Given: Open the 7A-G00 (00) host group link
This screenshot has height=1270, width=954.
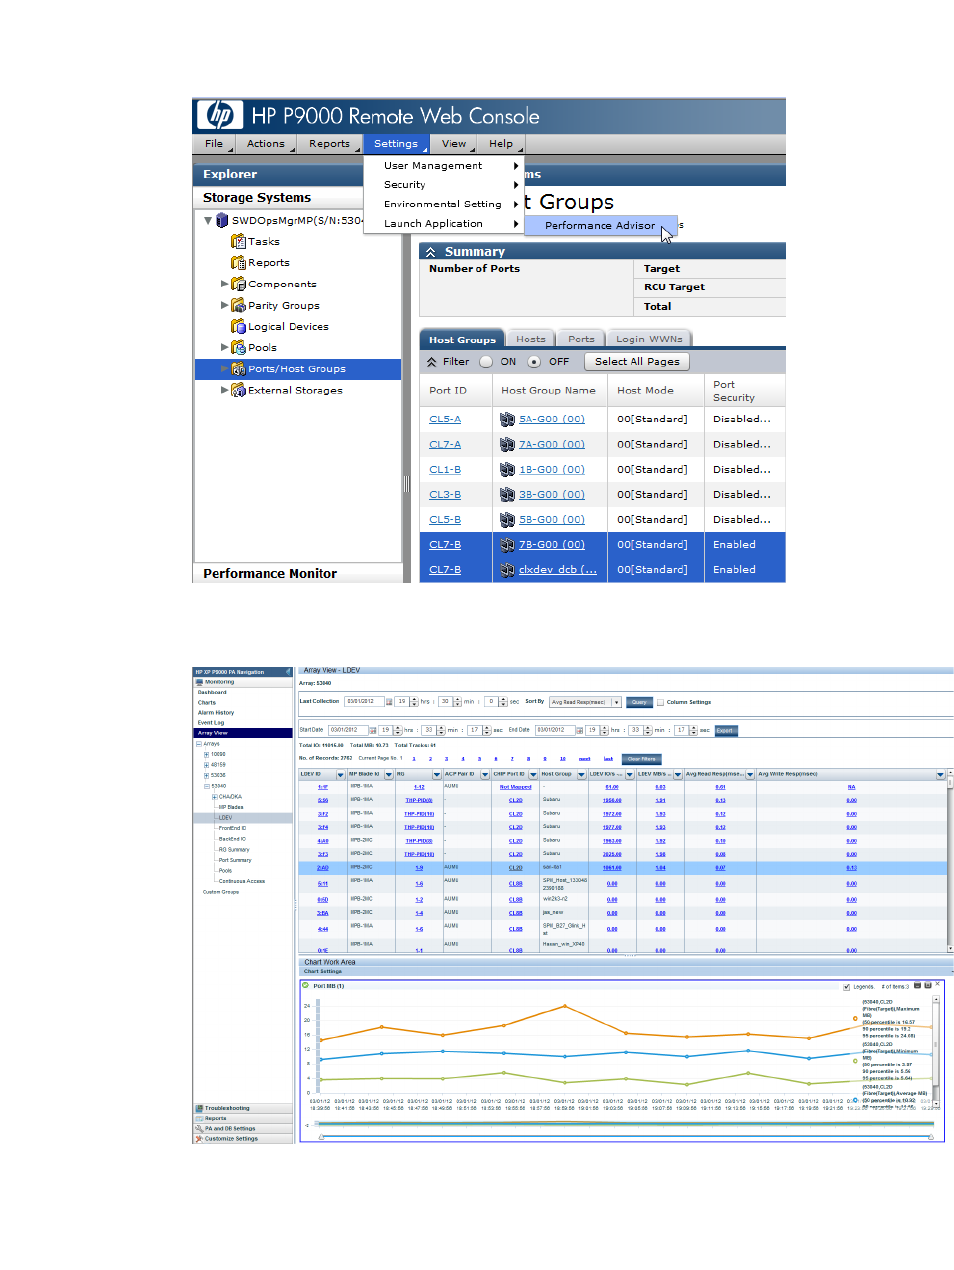Looking at the screenshot, I should click(552, 444).
